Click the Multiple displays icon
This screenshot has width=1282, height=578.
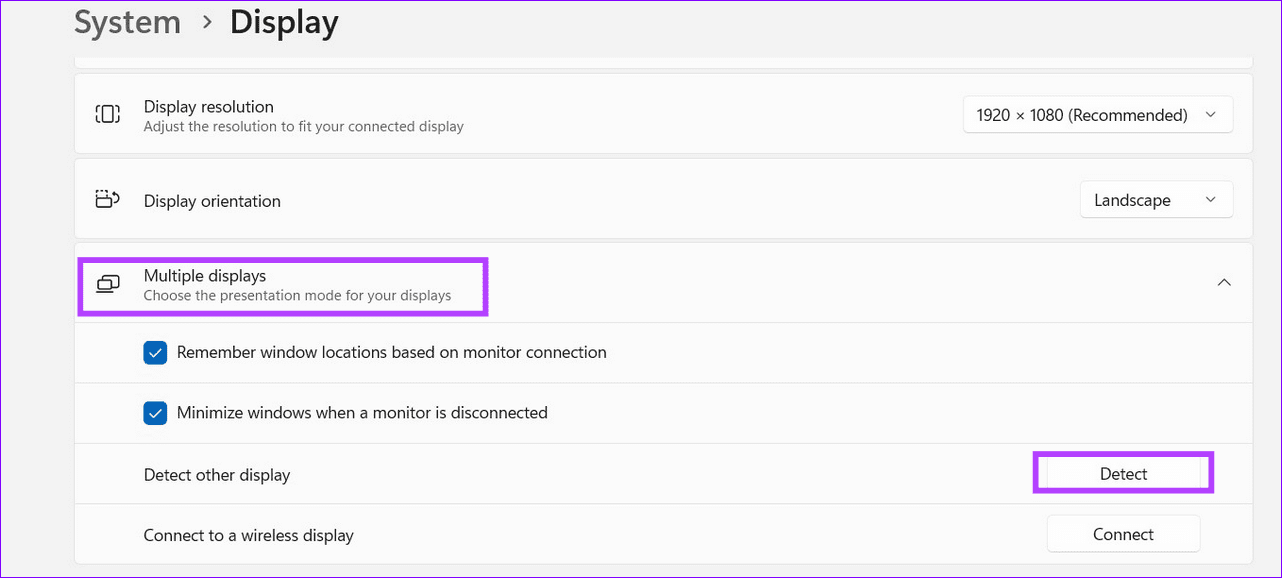[107, 284]
